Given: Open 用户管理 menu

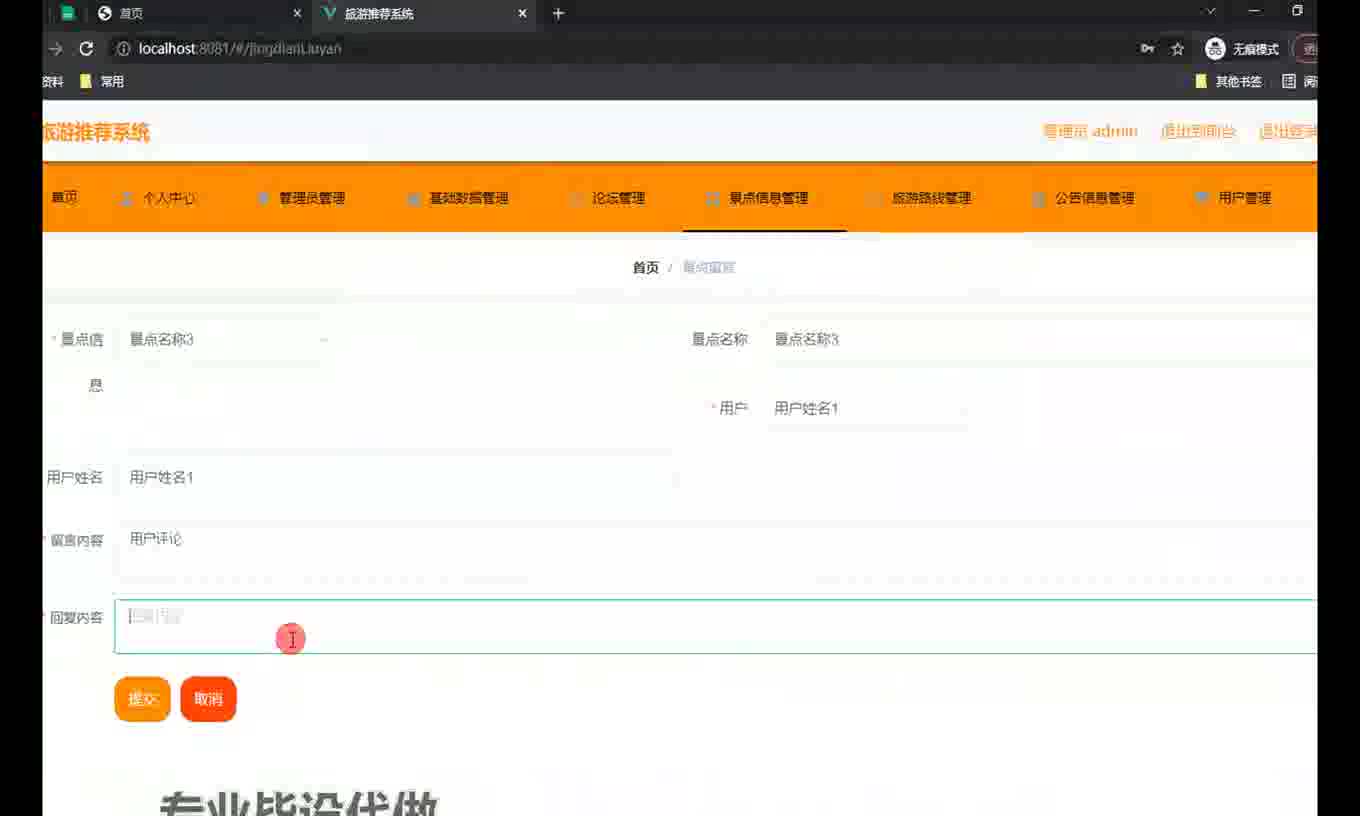Looking at the screenshot, I should coord(1233,198).
